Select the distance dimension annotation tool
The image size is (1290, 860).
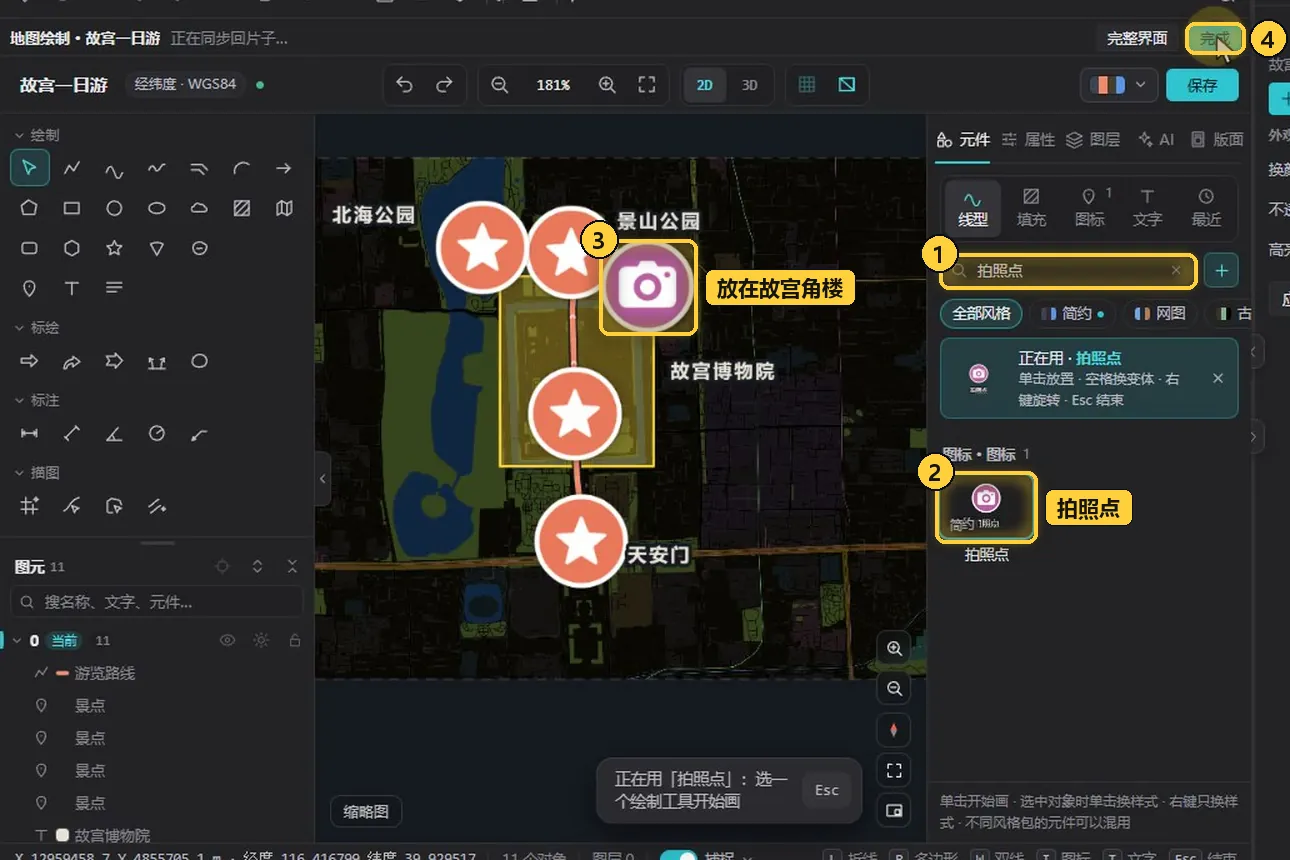coord(30,433)
